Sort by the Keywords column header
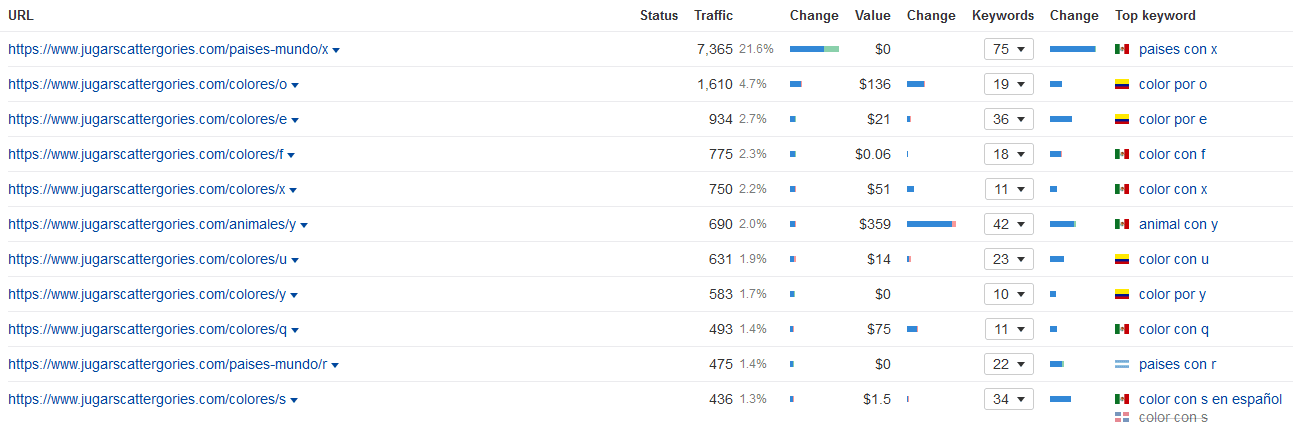The width and height of the screenshot is (1293, 430). [x=1003, y=15]
